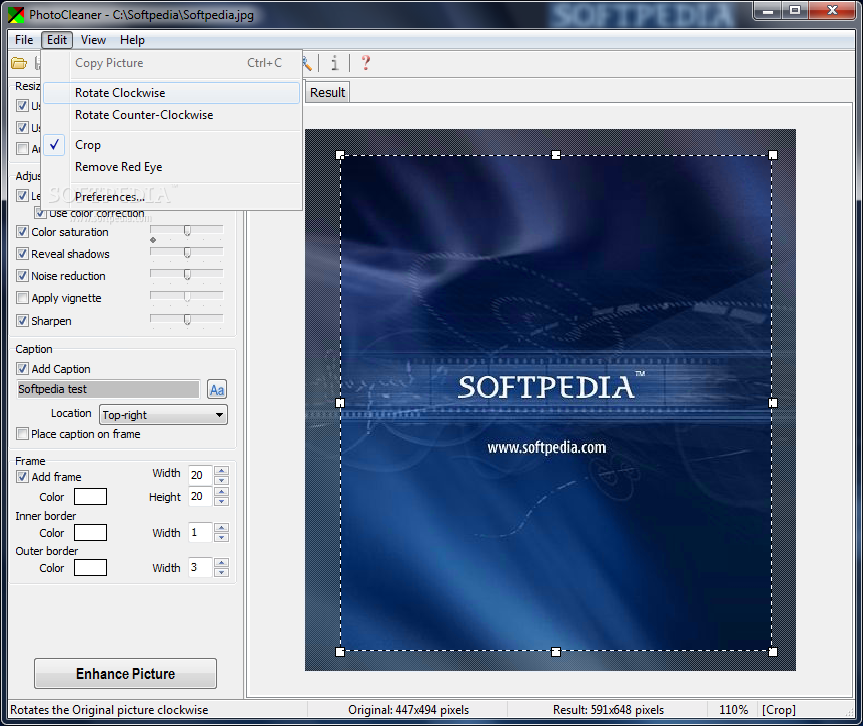Click the top-left crop handle

pyautogui.click(x=340, y=155)
